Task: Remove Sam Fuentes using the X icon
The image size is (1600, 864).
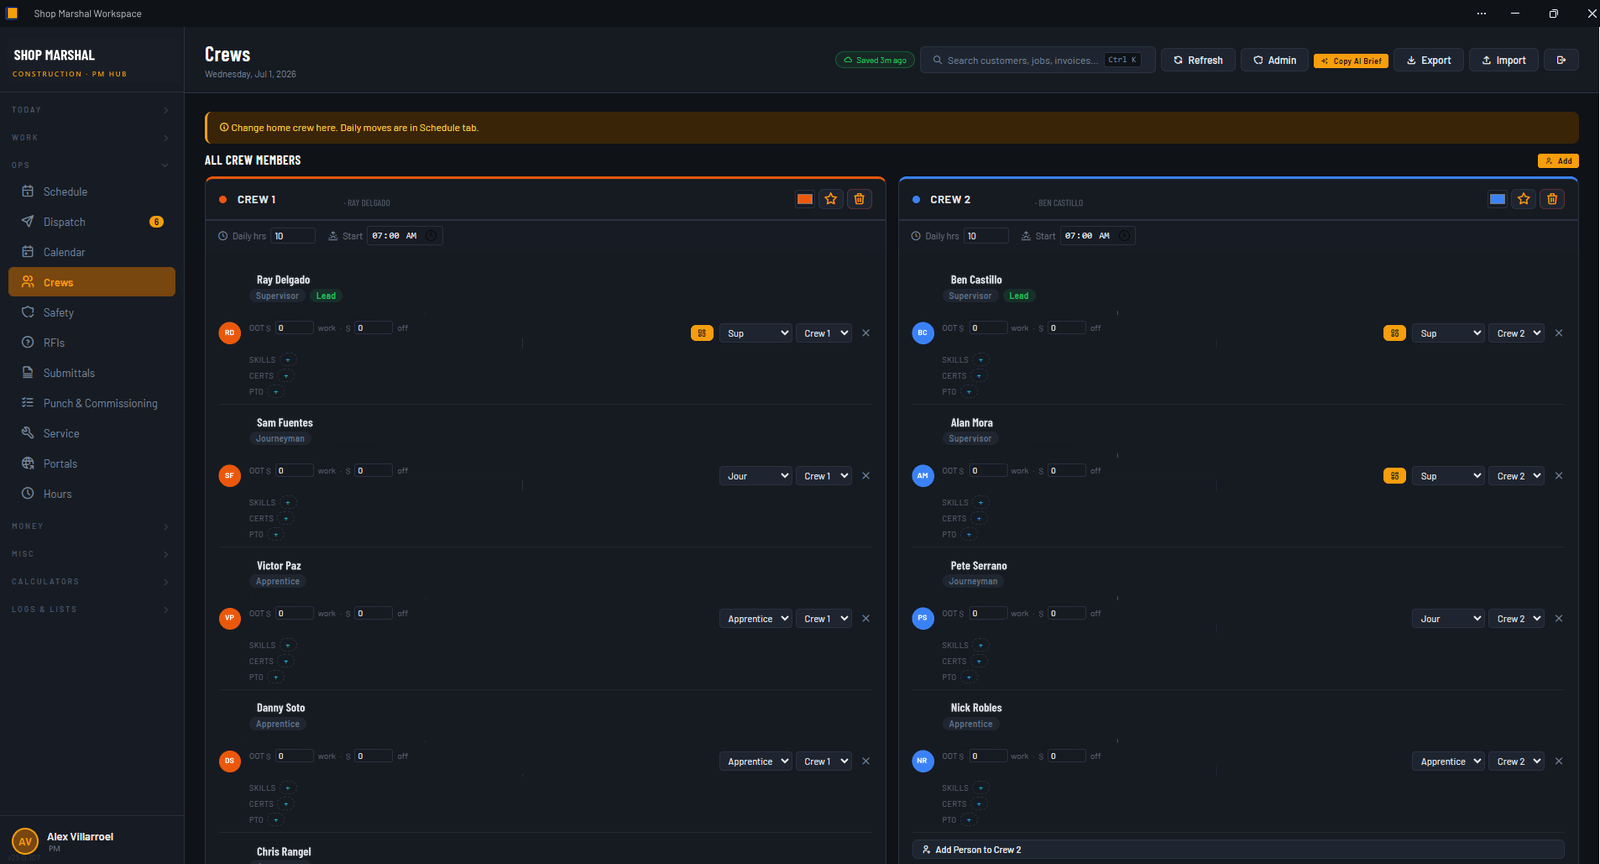Action: point(866,476)
